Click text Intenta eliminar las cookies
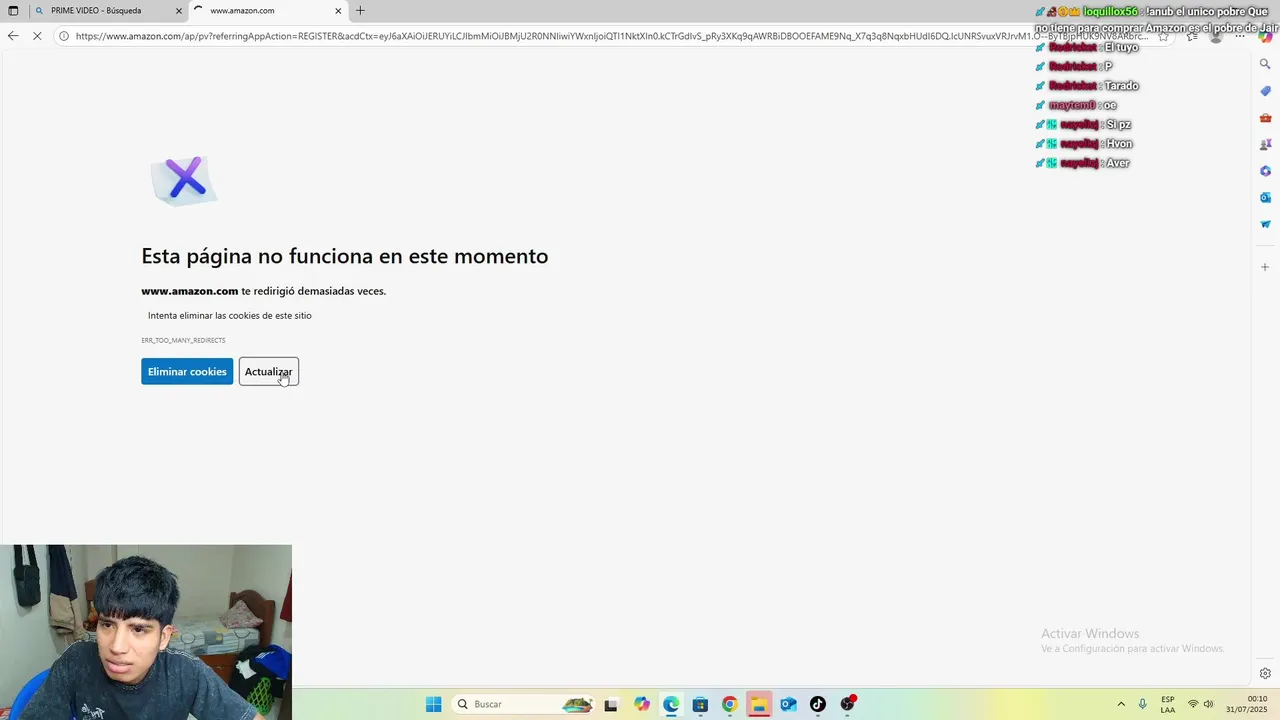1280x720 pixels. (230, 316)
